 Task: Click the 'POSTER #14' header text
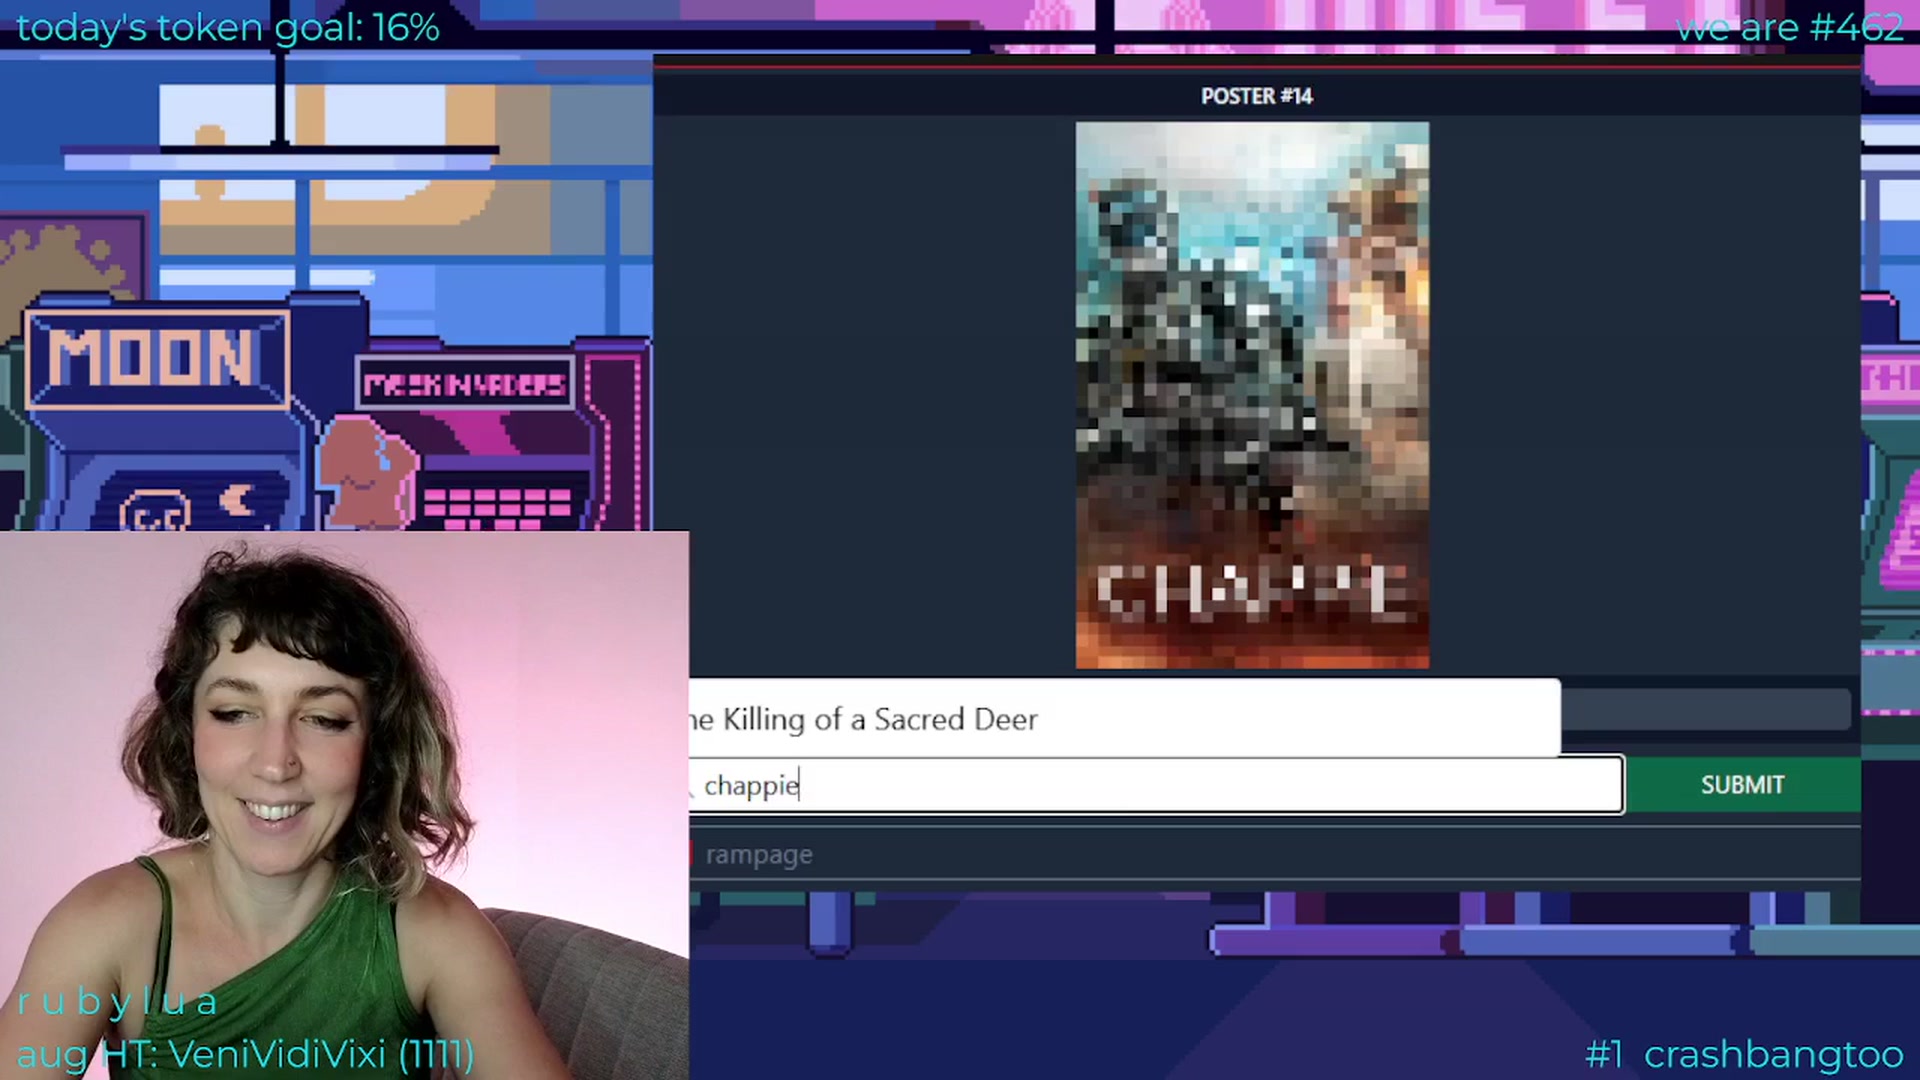(1256, 96)
